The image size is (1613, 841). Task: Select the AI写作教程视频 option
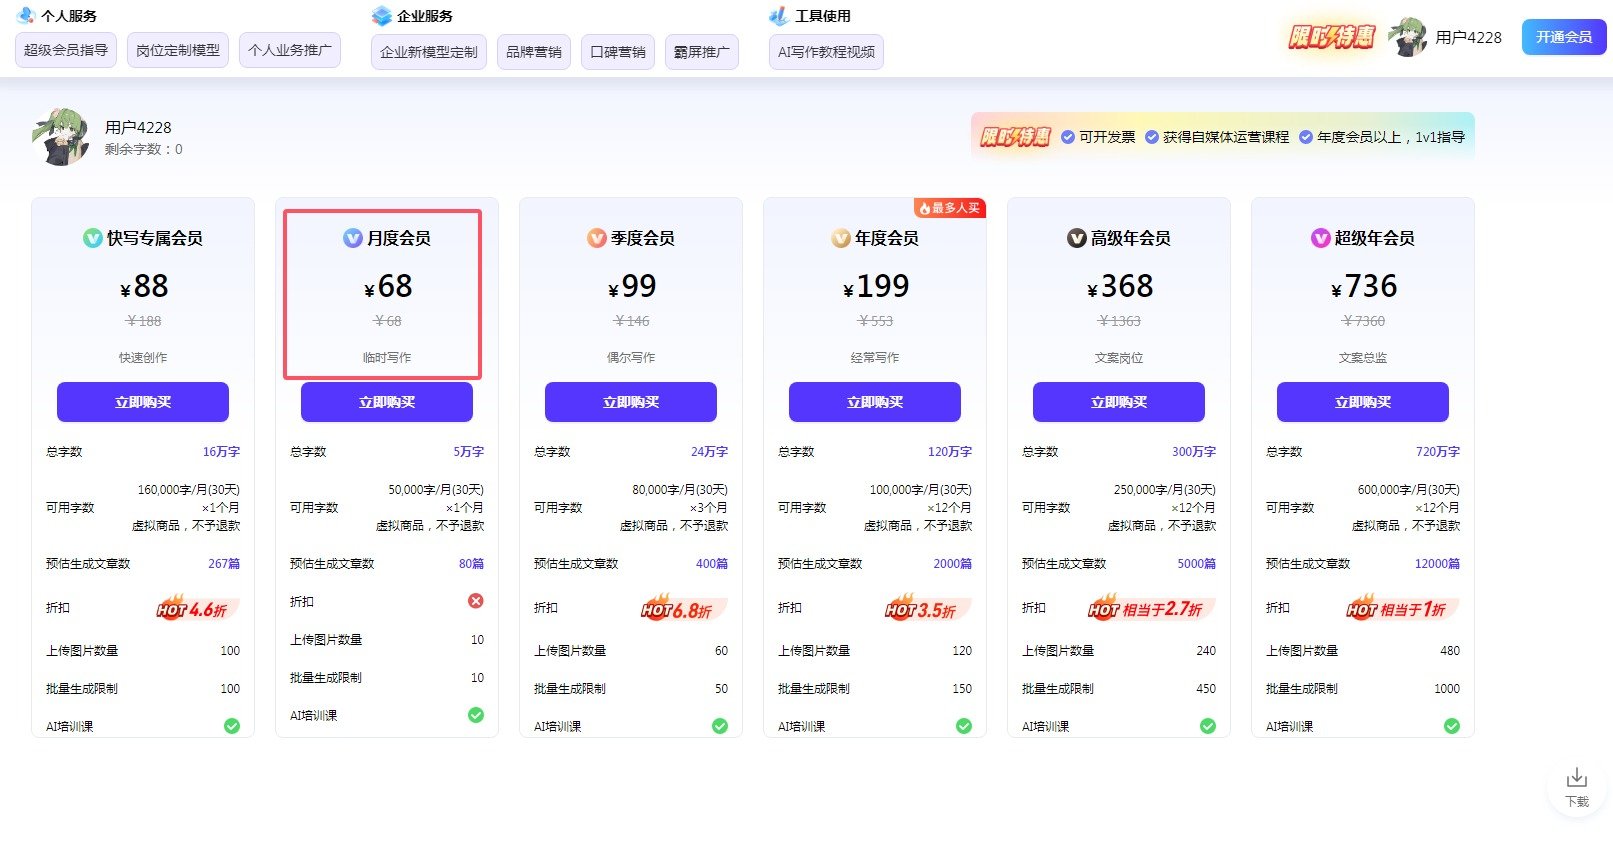pyautogui.click(x=826, y=52)
